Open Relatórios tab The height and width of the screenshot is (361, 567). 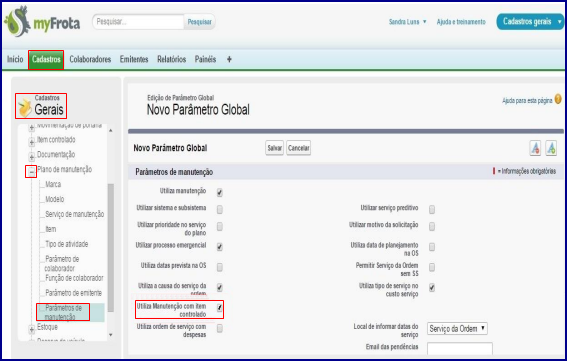(171, 59)
